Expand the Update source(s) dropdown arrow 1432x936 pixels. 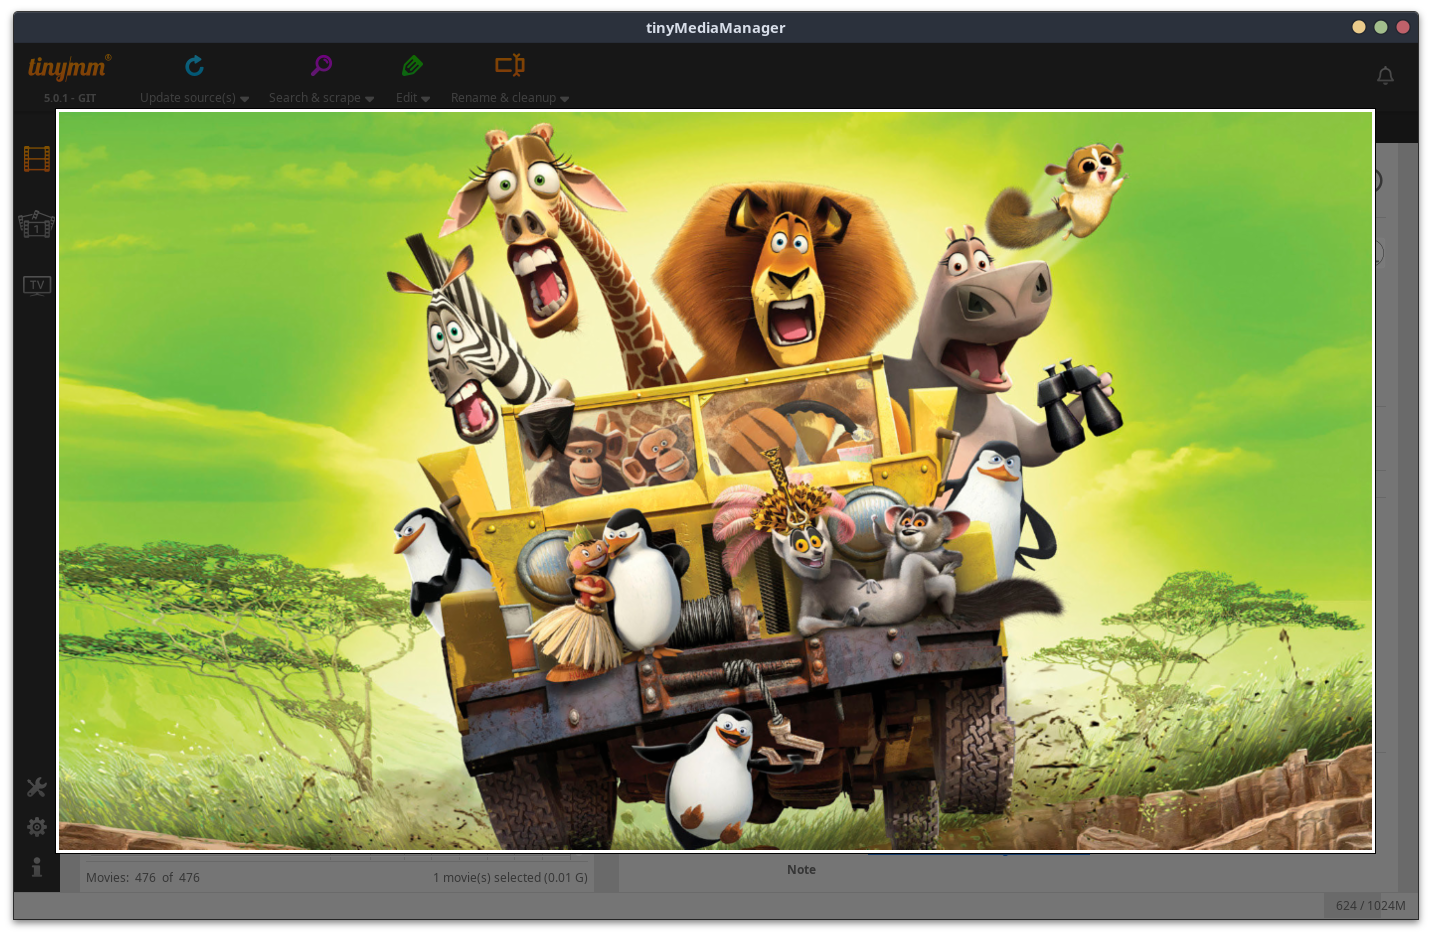point(245,99)
